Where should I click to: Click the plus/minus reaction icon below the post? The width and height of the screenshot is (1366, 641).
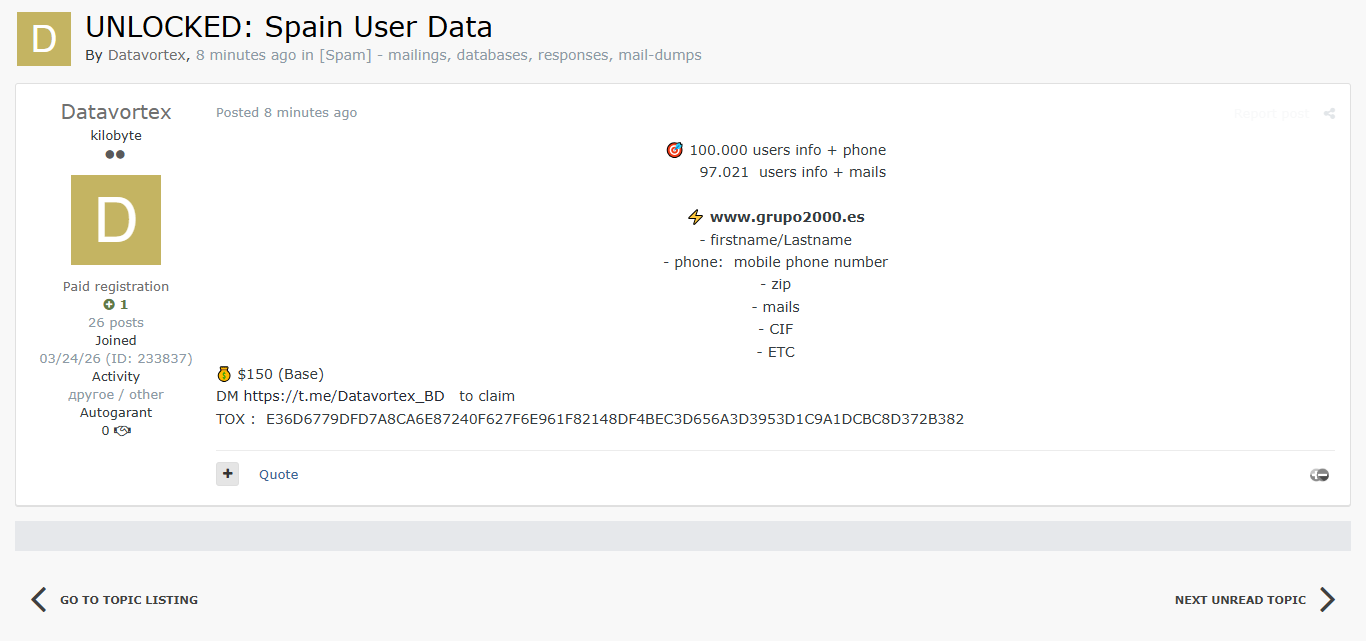pos(1319,475)
